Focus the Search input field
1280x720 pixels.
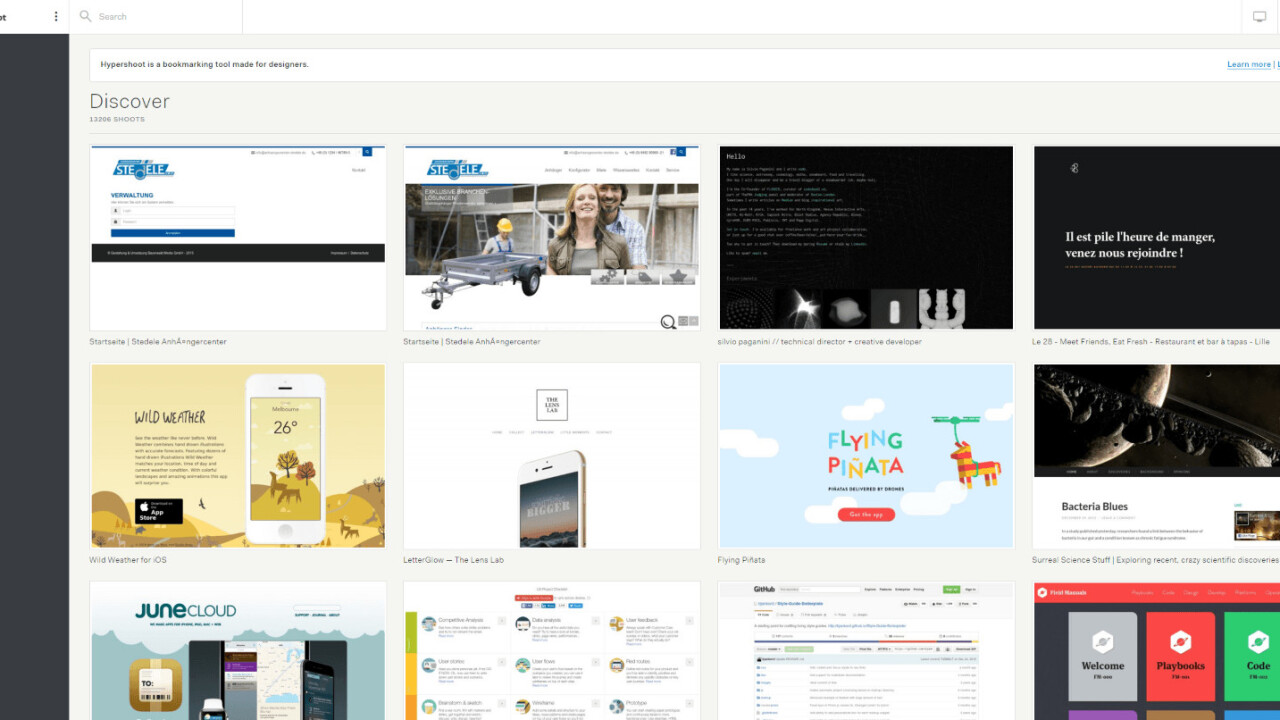(x=160, y=16)
